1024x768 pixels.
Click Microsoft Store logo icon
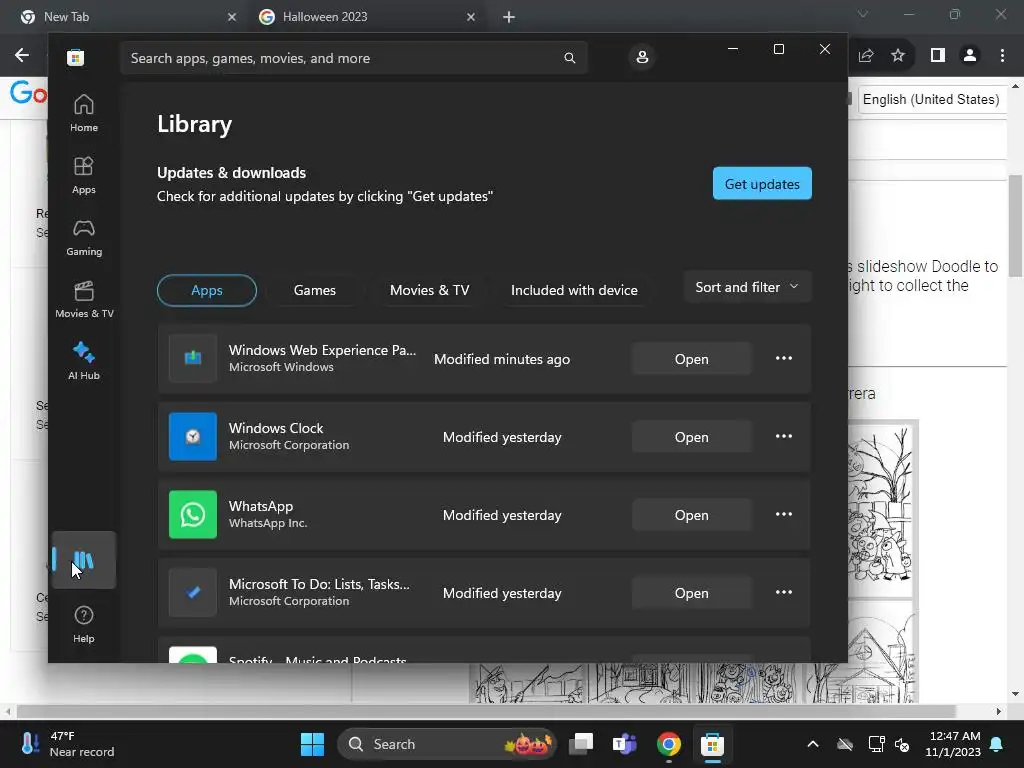(x=76, y=57)
